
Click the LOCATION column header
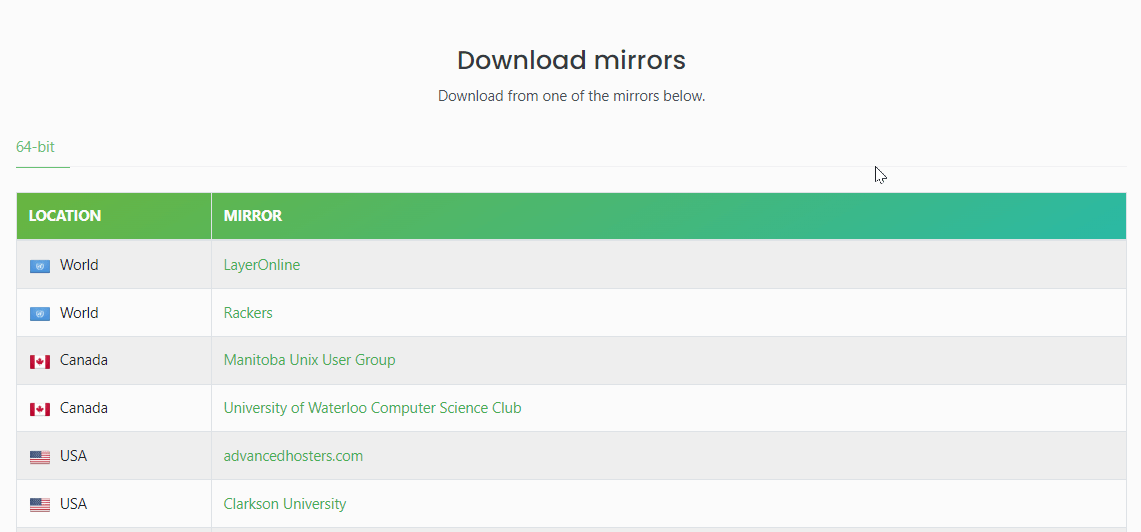coord(65,216)
